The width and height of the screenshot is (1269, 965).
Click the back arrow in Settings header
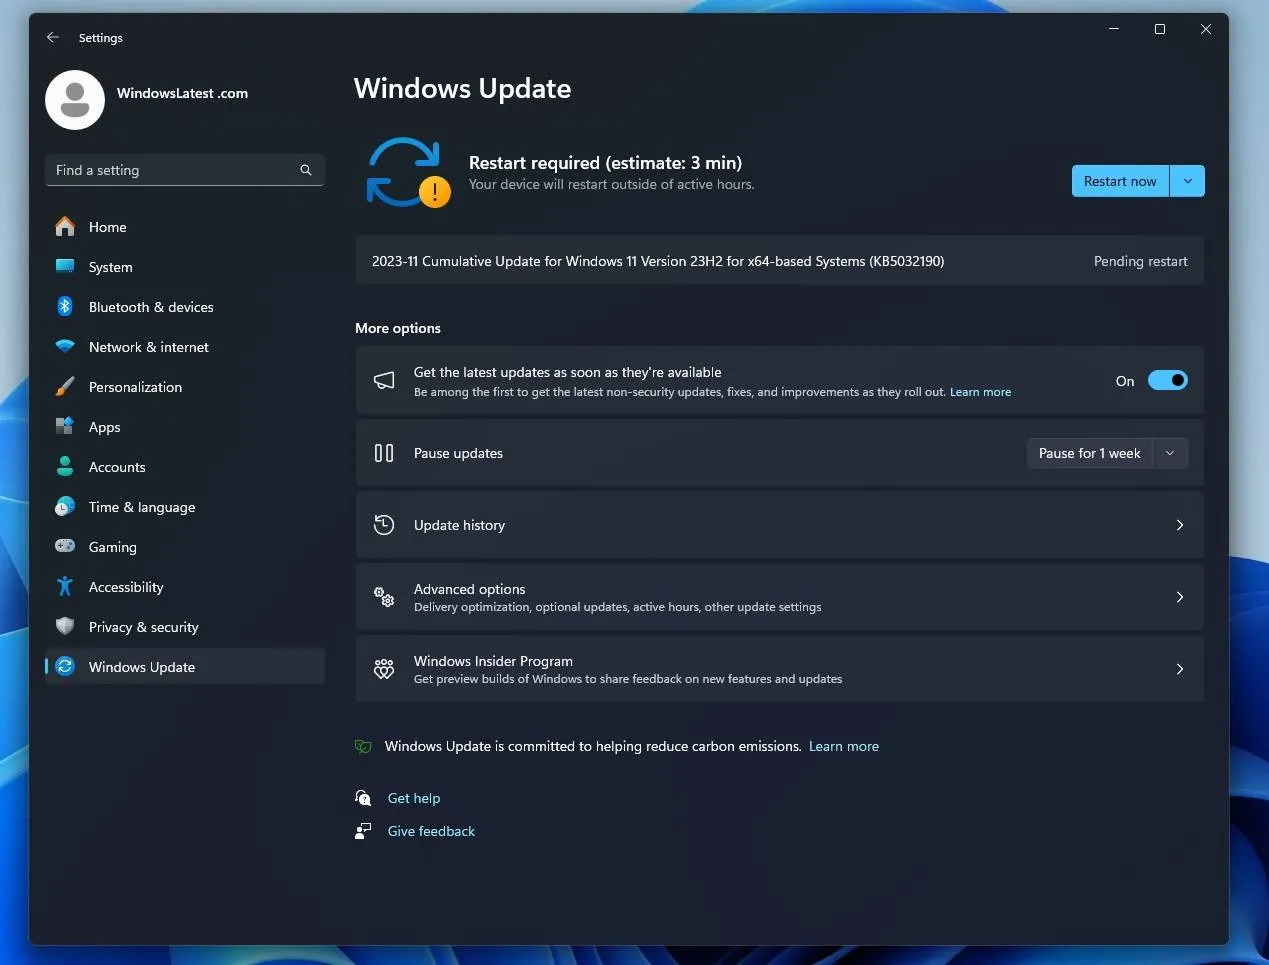coord(53,37)
